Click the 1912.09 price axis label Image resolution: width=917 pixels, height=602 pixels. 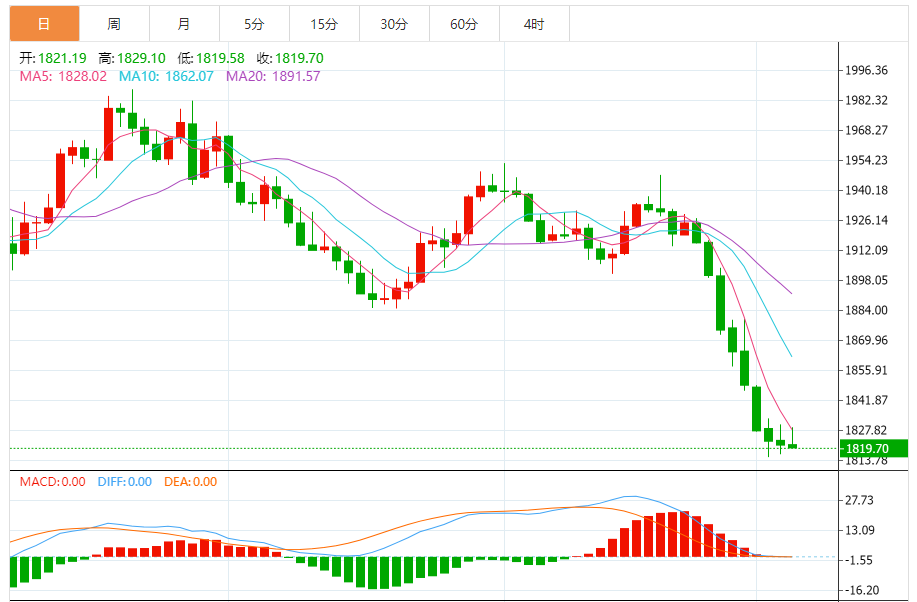coord(867,250)
